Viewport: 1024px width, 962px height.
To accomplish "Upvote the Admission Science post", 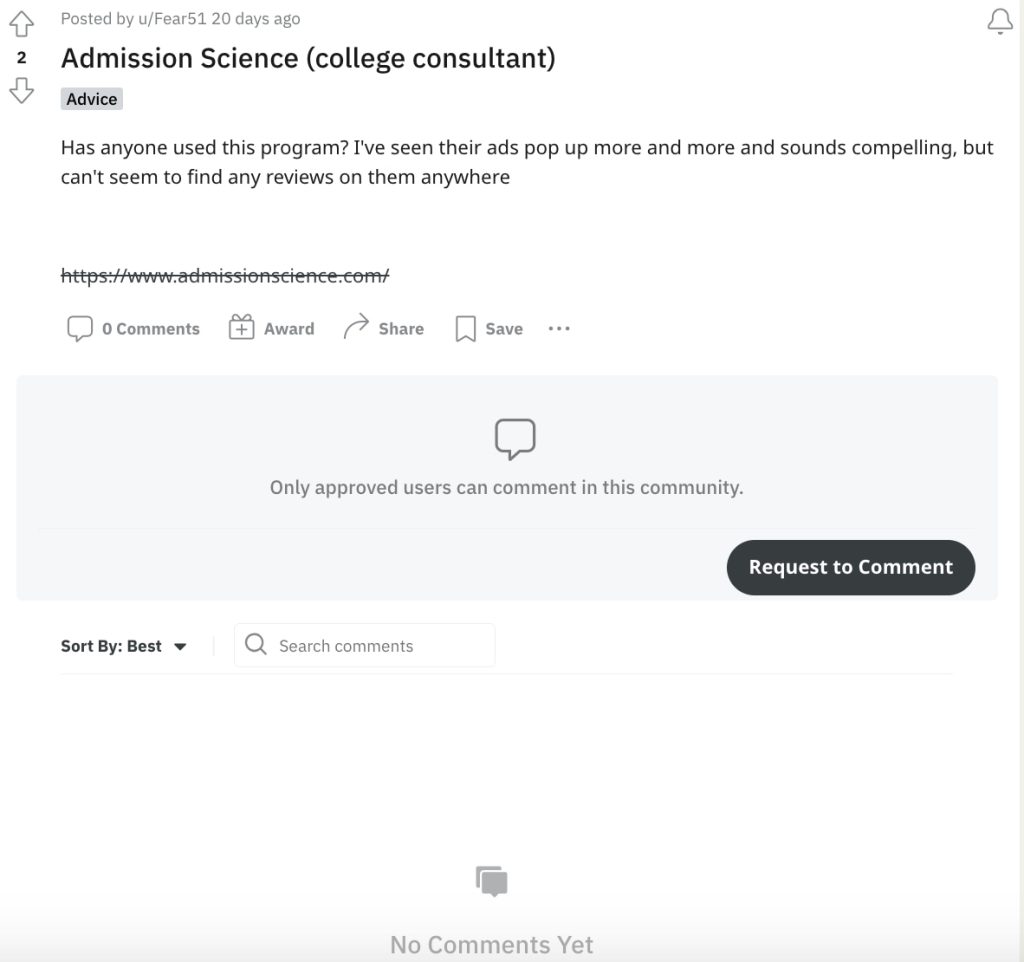I will 22,24.
